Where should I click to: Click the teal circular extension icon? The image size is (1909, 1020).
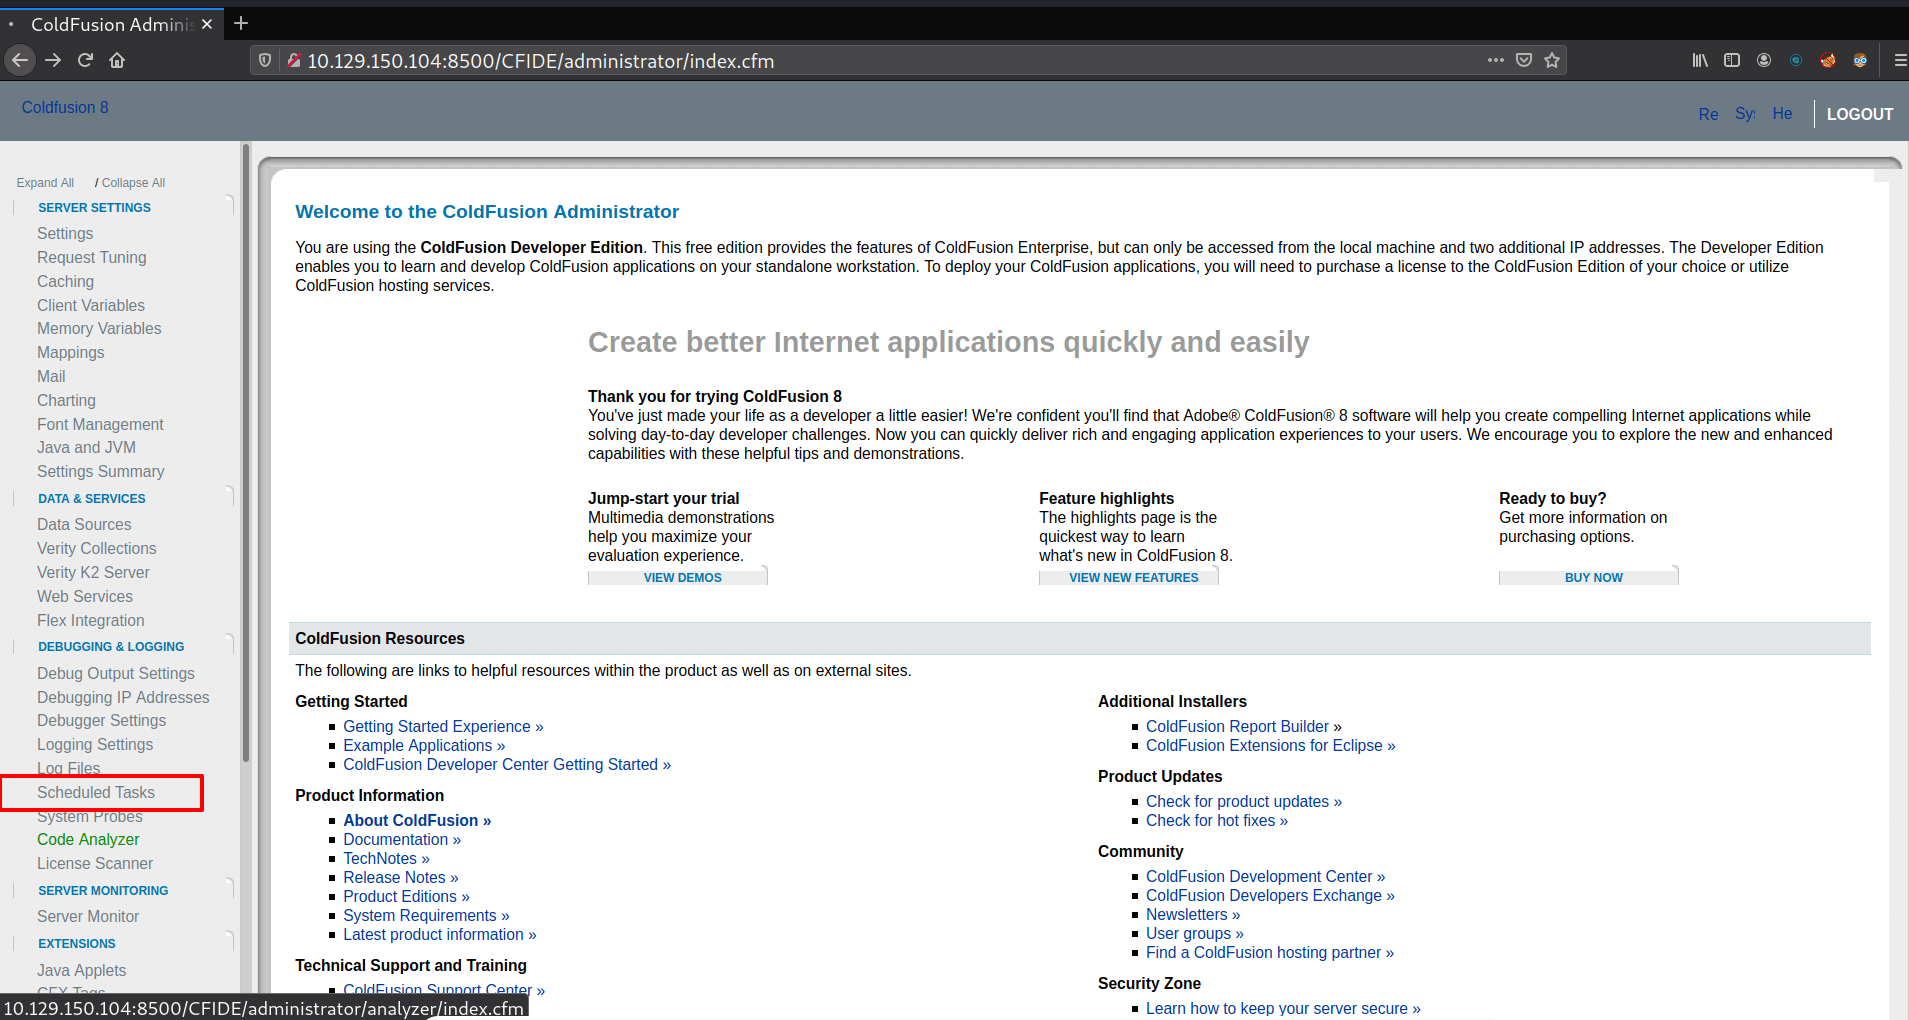click(1796, 60)
